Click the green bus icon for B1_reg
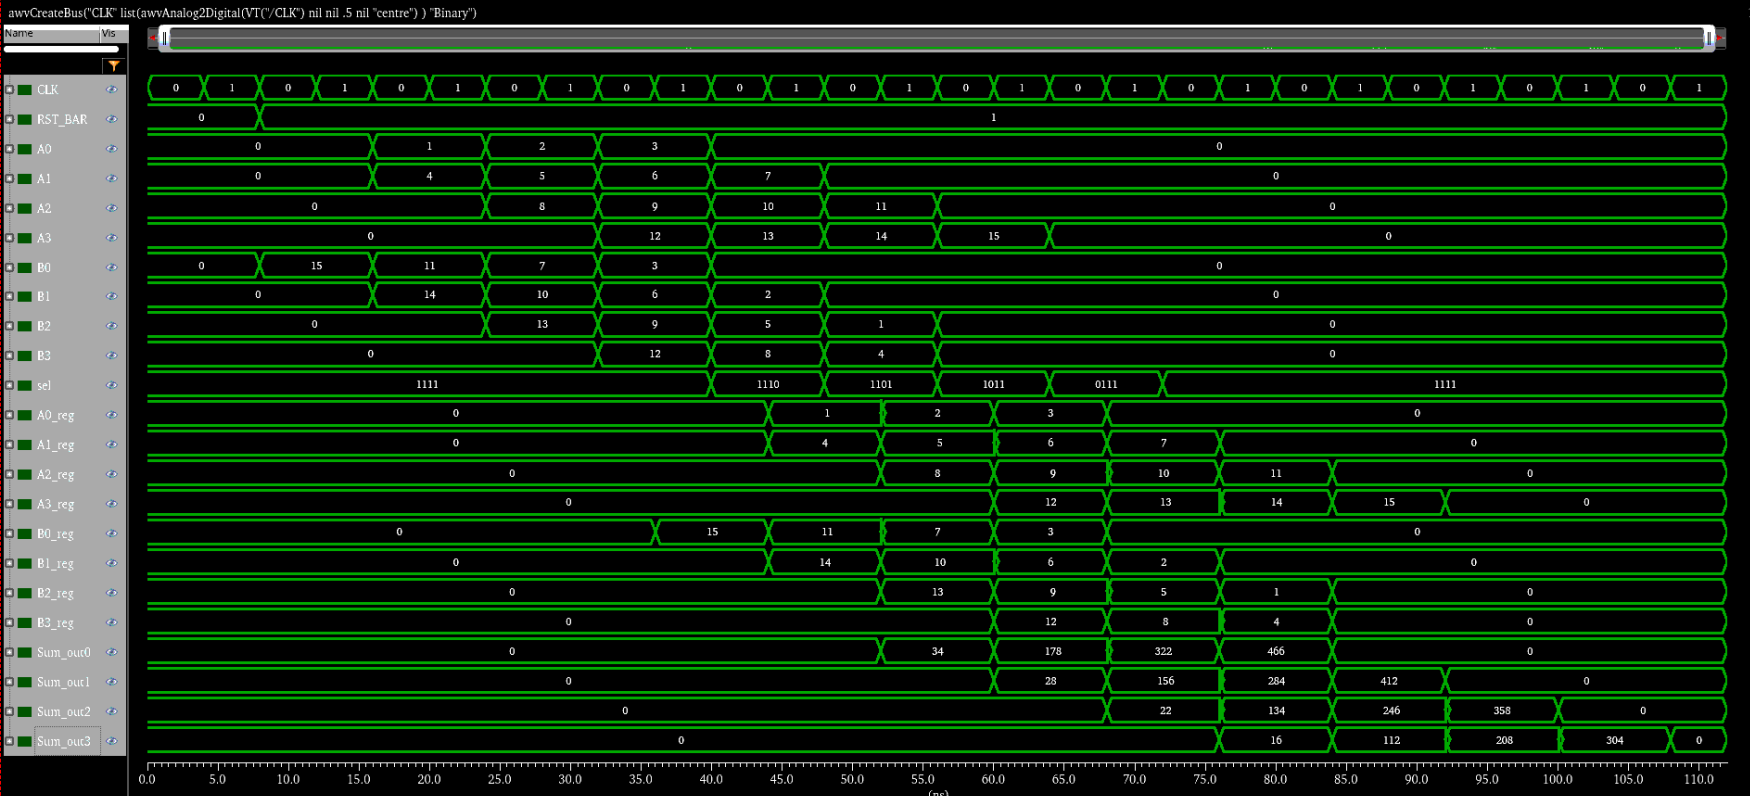Screen dimensions: 1750x796 [x=25, y=563]
